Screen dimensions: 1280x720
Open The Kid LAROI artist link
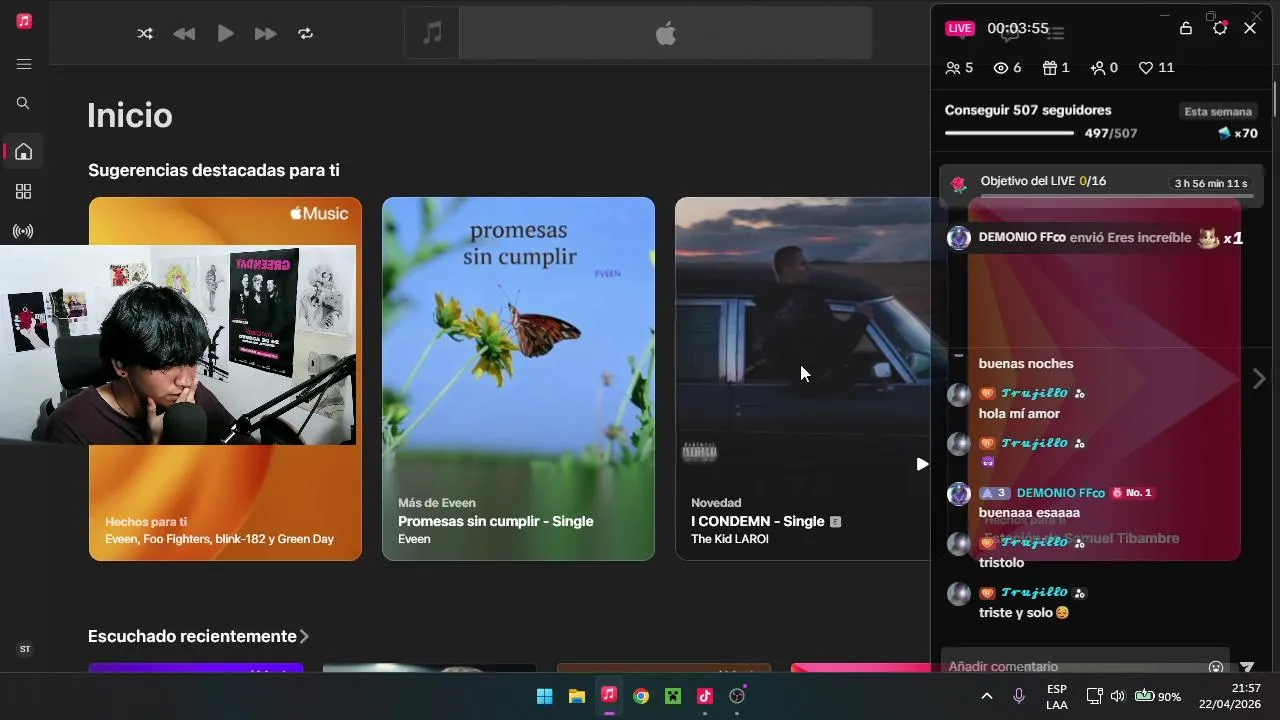730,539
